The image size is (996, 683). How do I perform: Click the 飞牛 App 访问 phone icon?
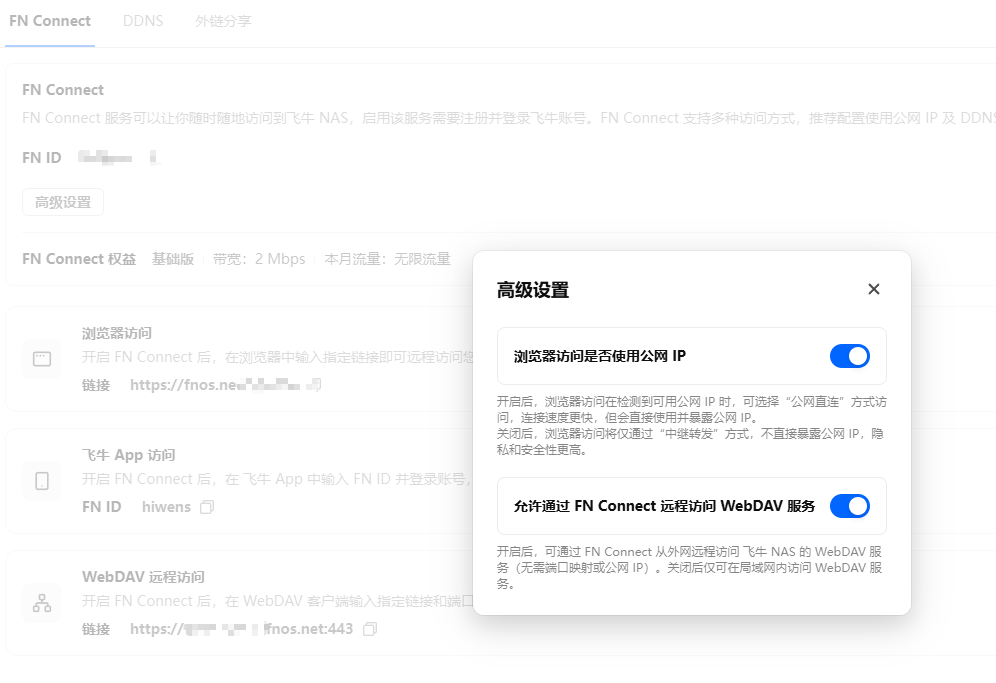point(42,481)
